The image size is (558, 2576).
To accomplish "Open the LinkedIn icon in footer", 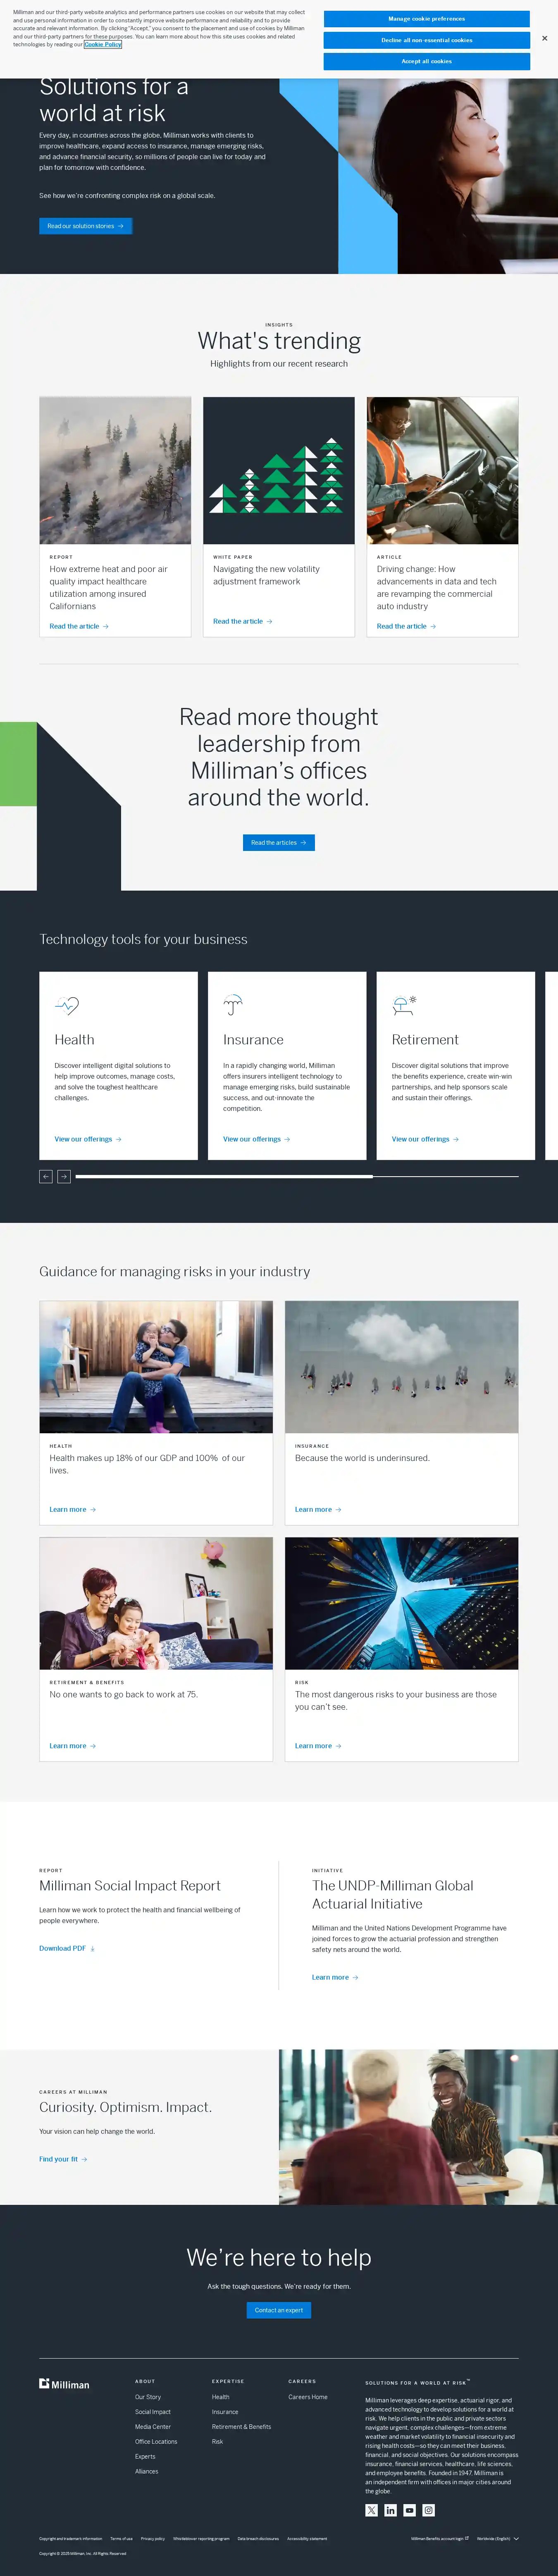I will click(390, 2510).
